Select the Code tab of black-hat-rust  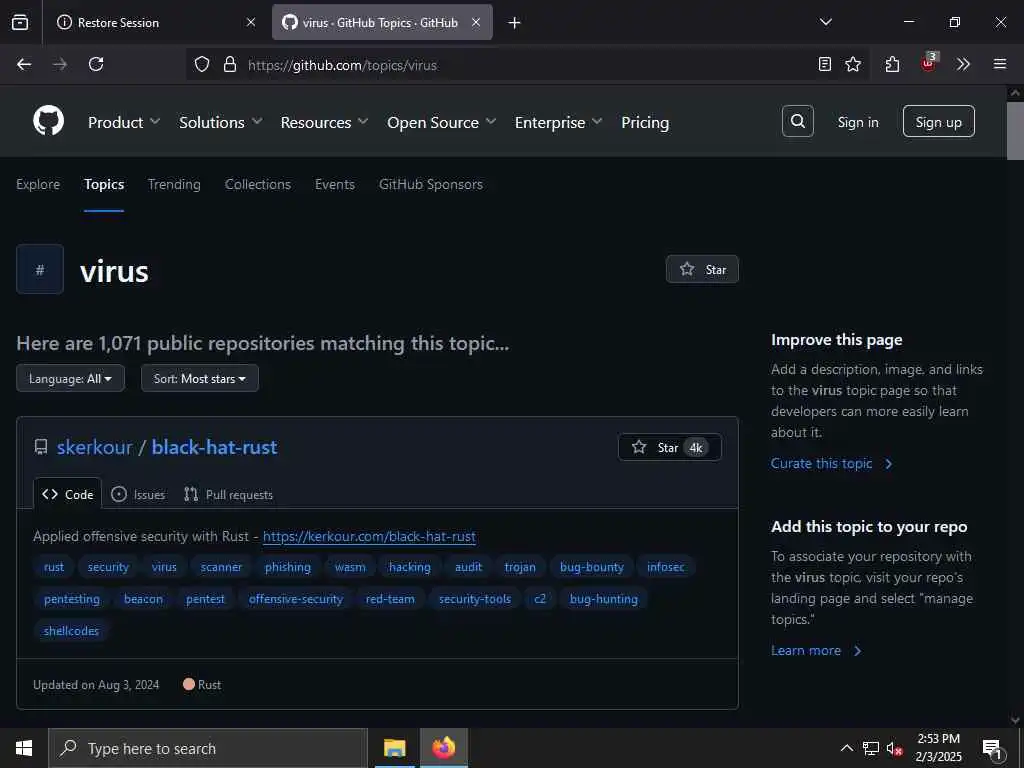68,494
